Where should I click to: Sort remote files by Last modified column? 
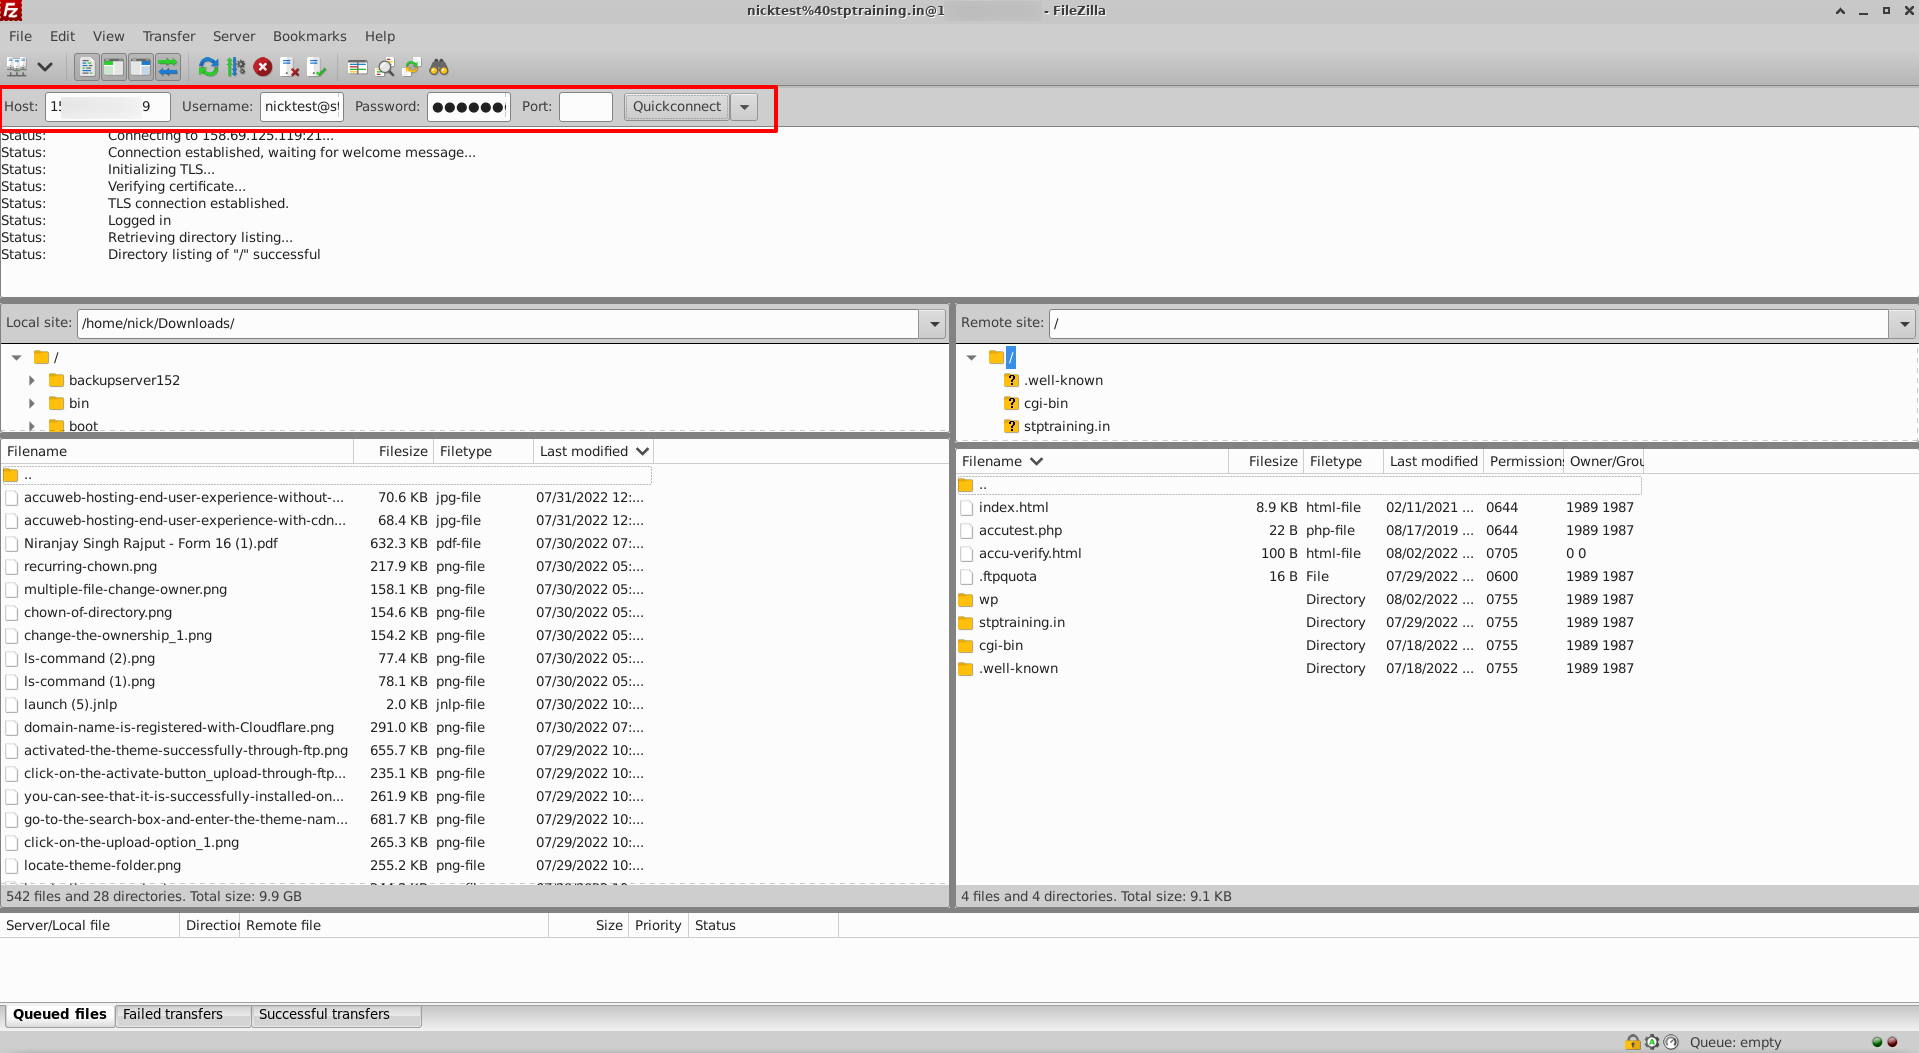pos(1433,461)
